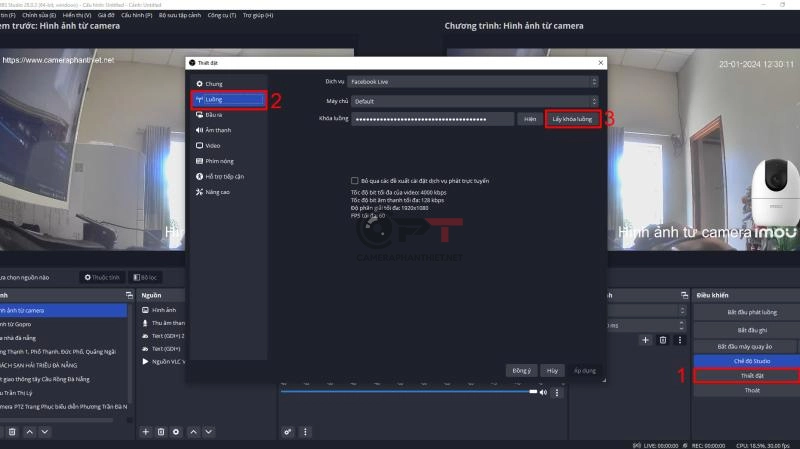The height and width of the screenshot is (449, 800).
Task: Click Bắt đầu ghi start recording
Action: (752, 330)
